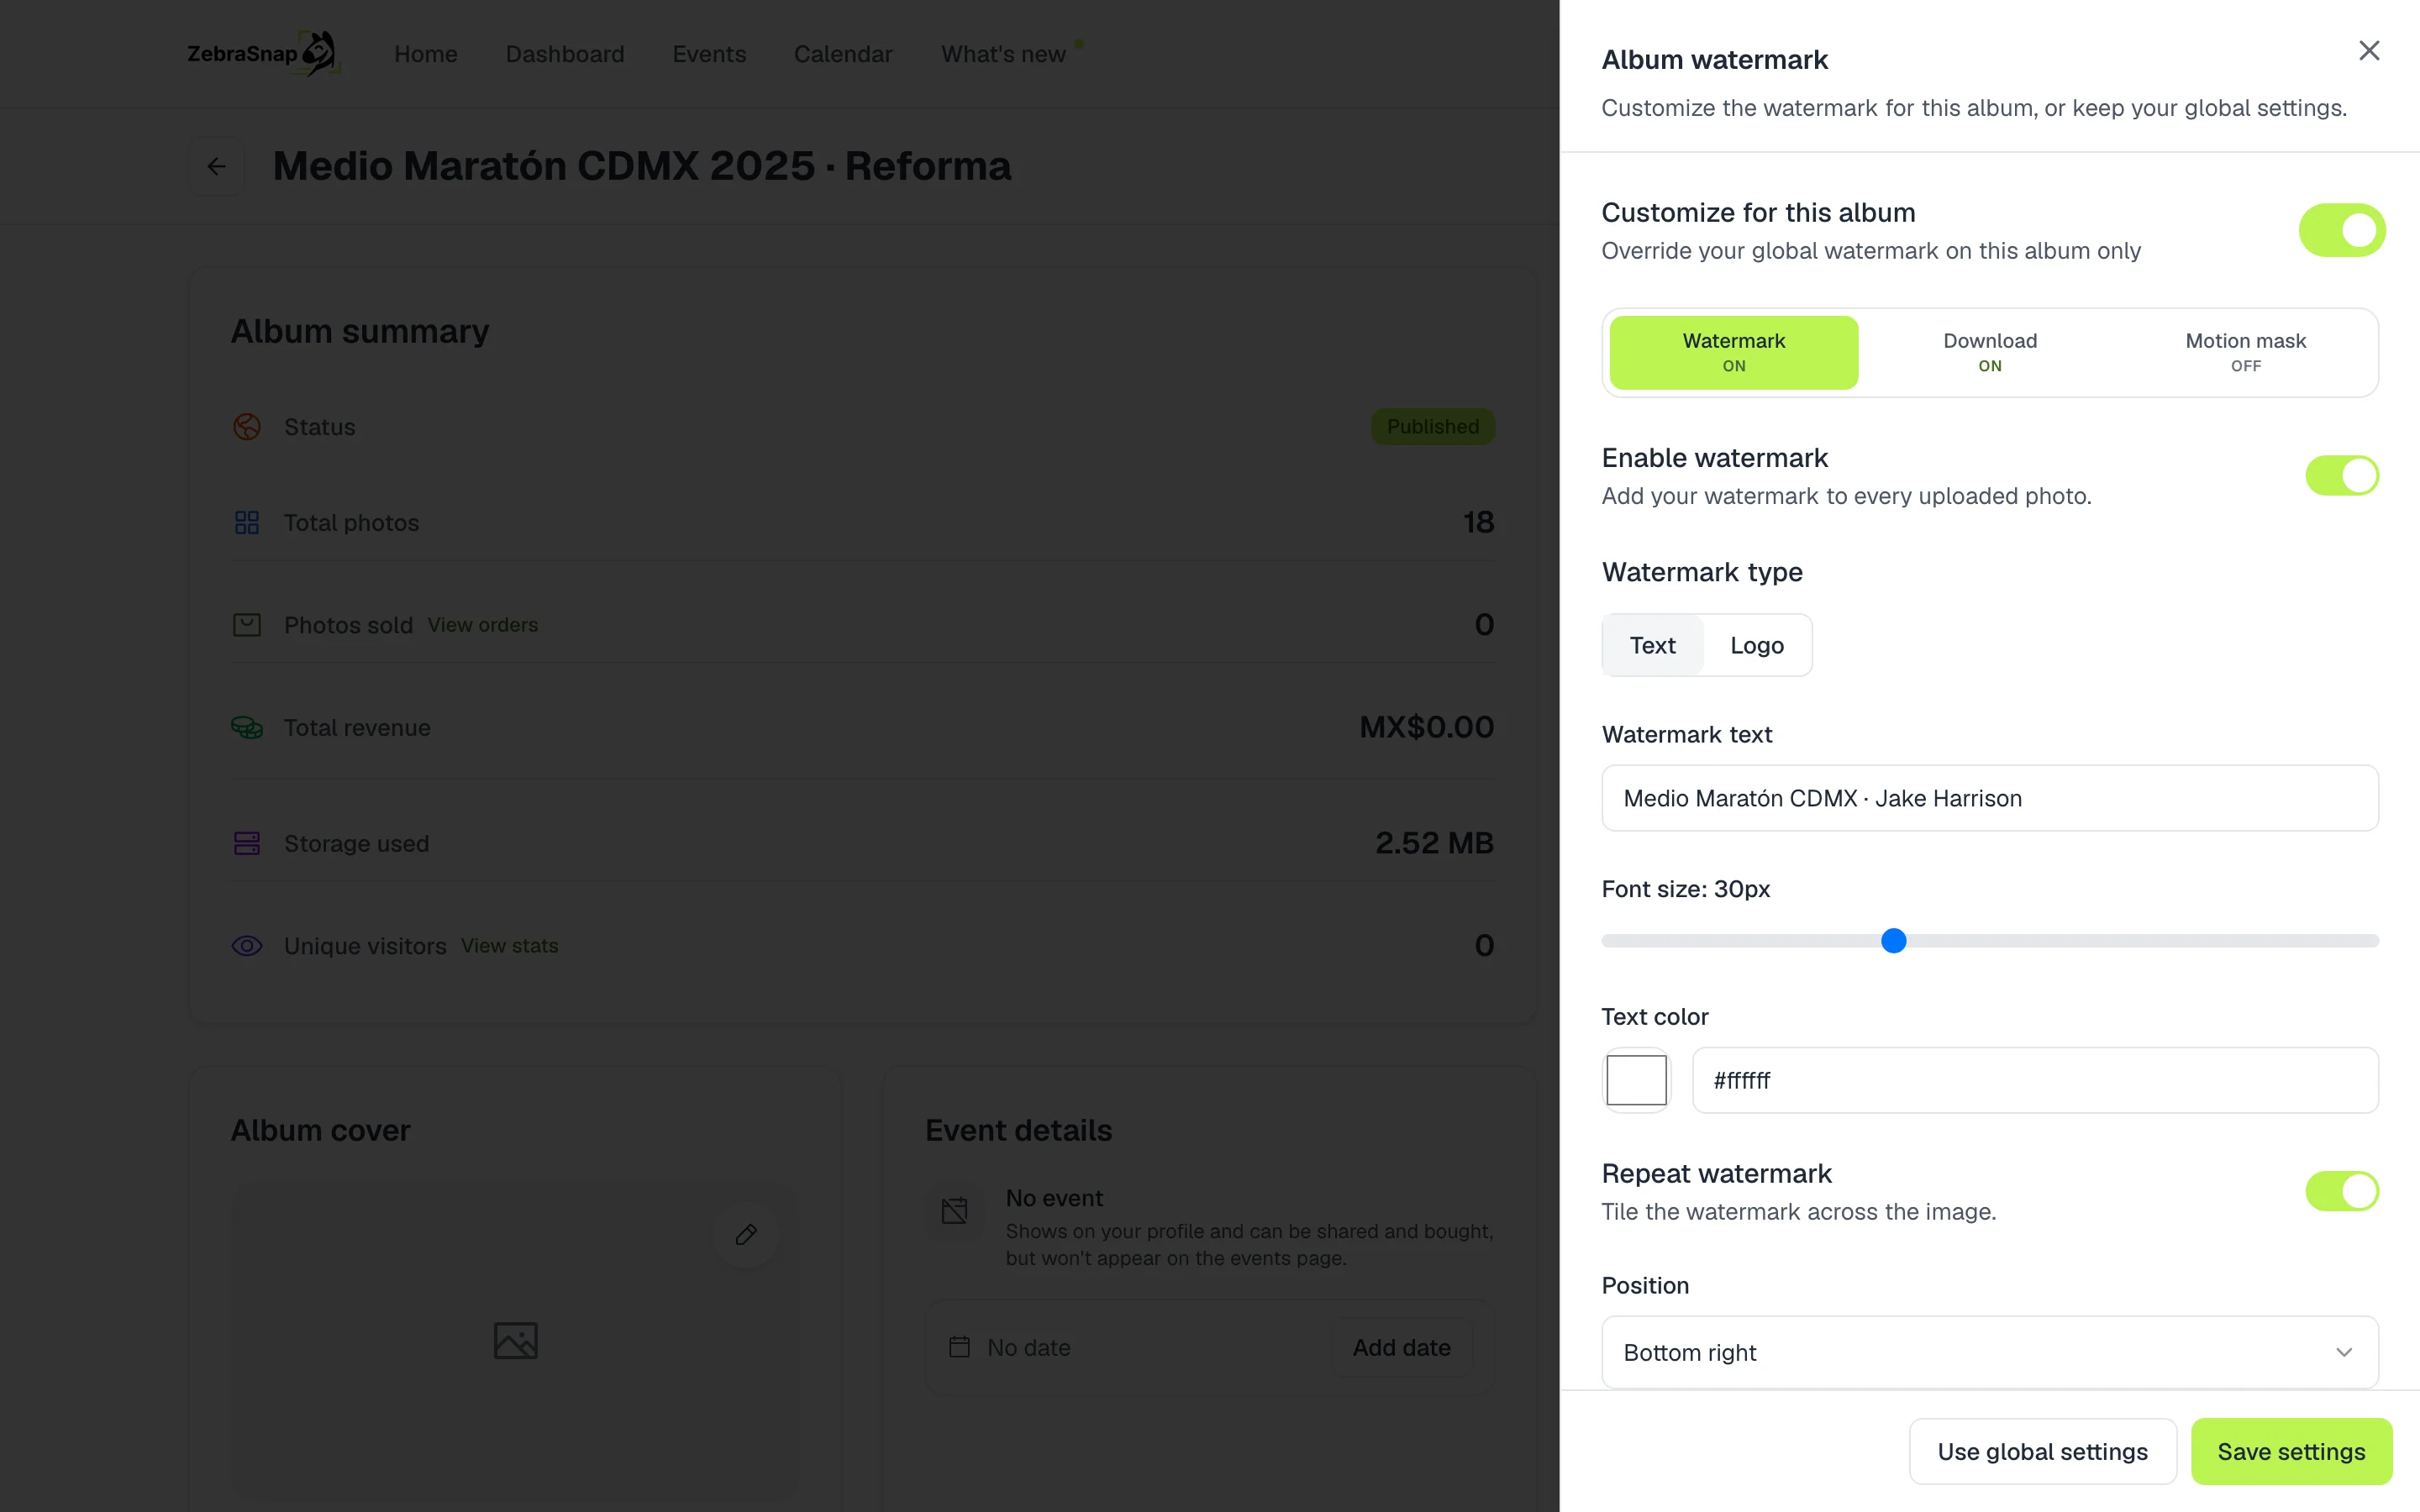Screen dimensions: 2420x1512
Task: Open the Calendar nav item
Action: 843,54
